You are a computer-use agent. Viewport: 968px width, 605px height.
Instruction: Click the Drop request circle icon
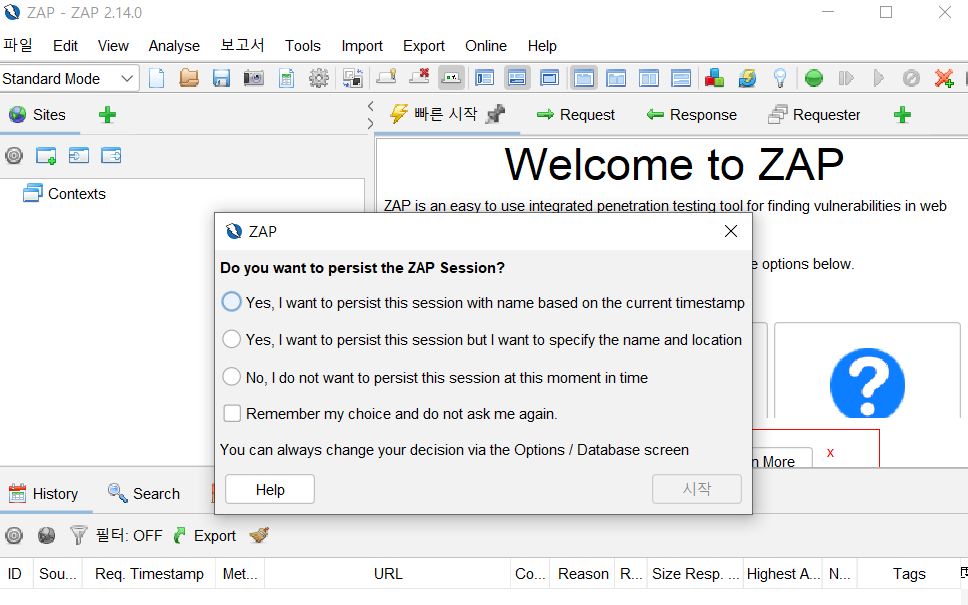pos(911,78)
